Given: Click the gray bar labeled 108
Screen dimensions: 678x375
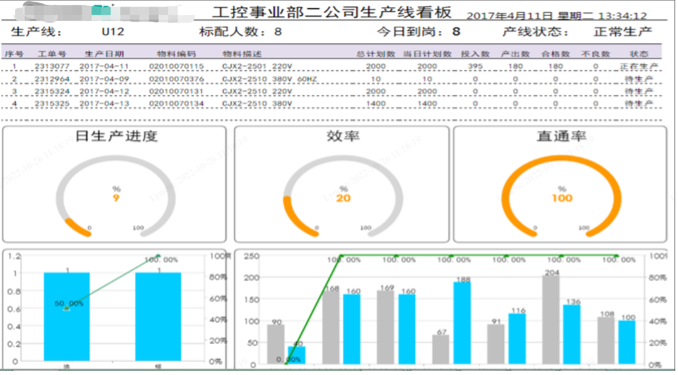Looking at the screenshot, I should click(x=606, y=340).
